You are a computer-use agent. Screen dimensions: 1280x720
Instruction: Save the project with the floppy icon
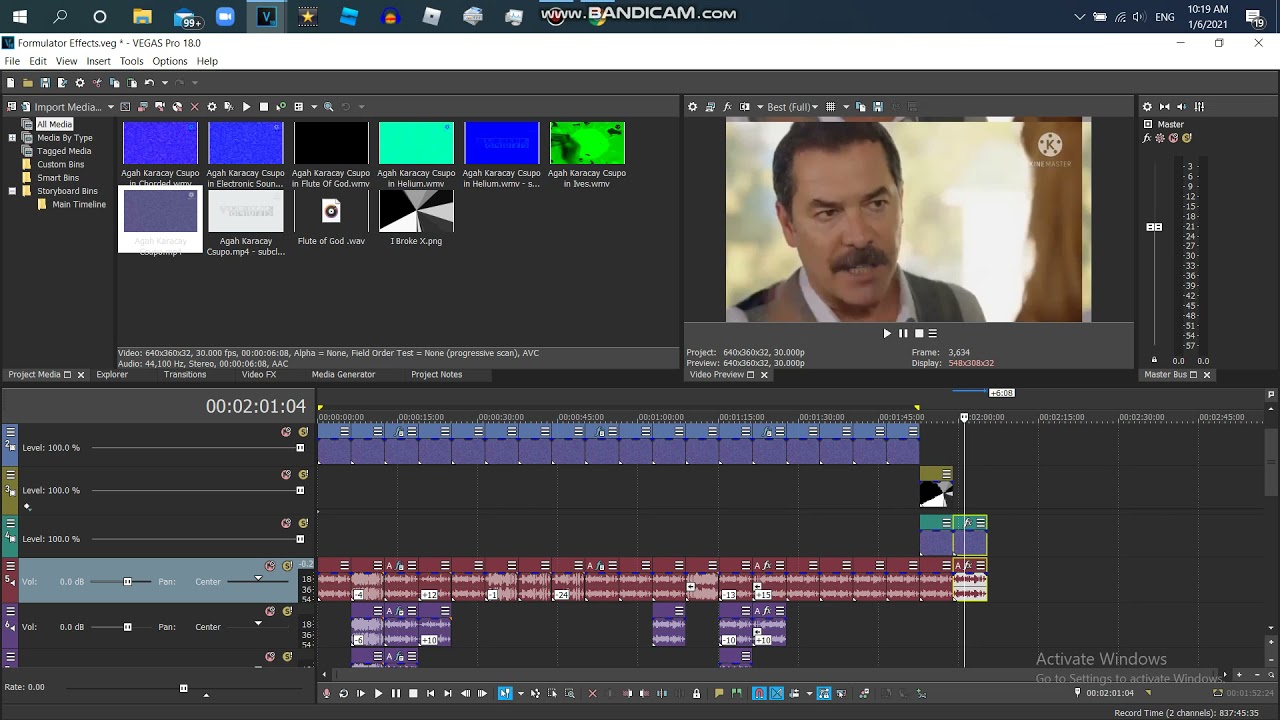point(45,83)
